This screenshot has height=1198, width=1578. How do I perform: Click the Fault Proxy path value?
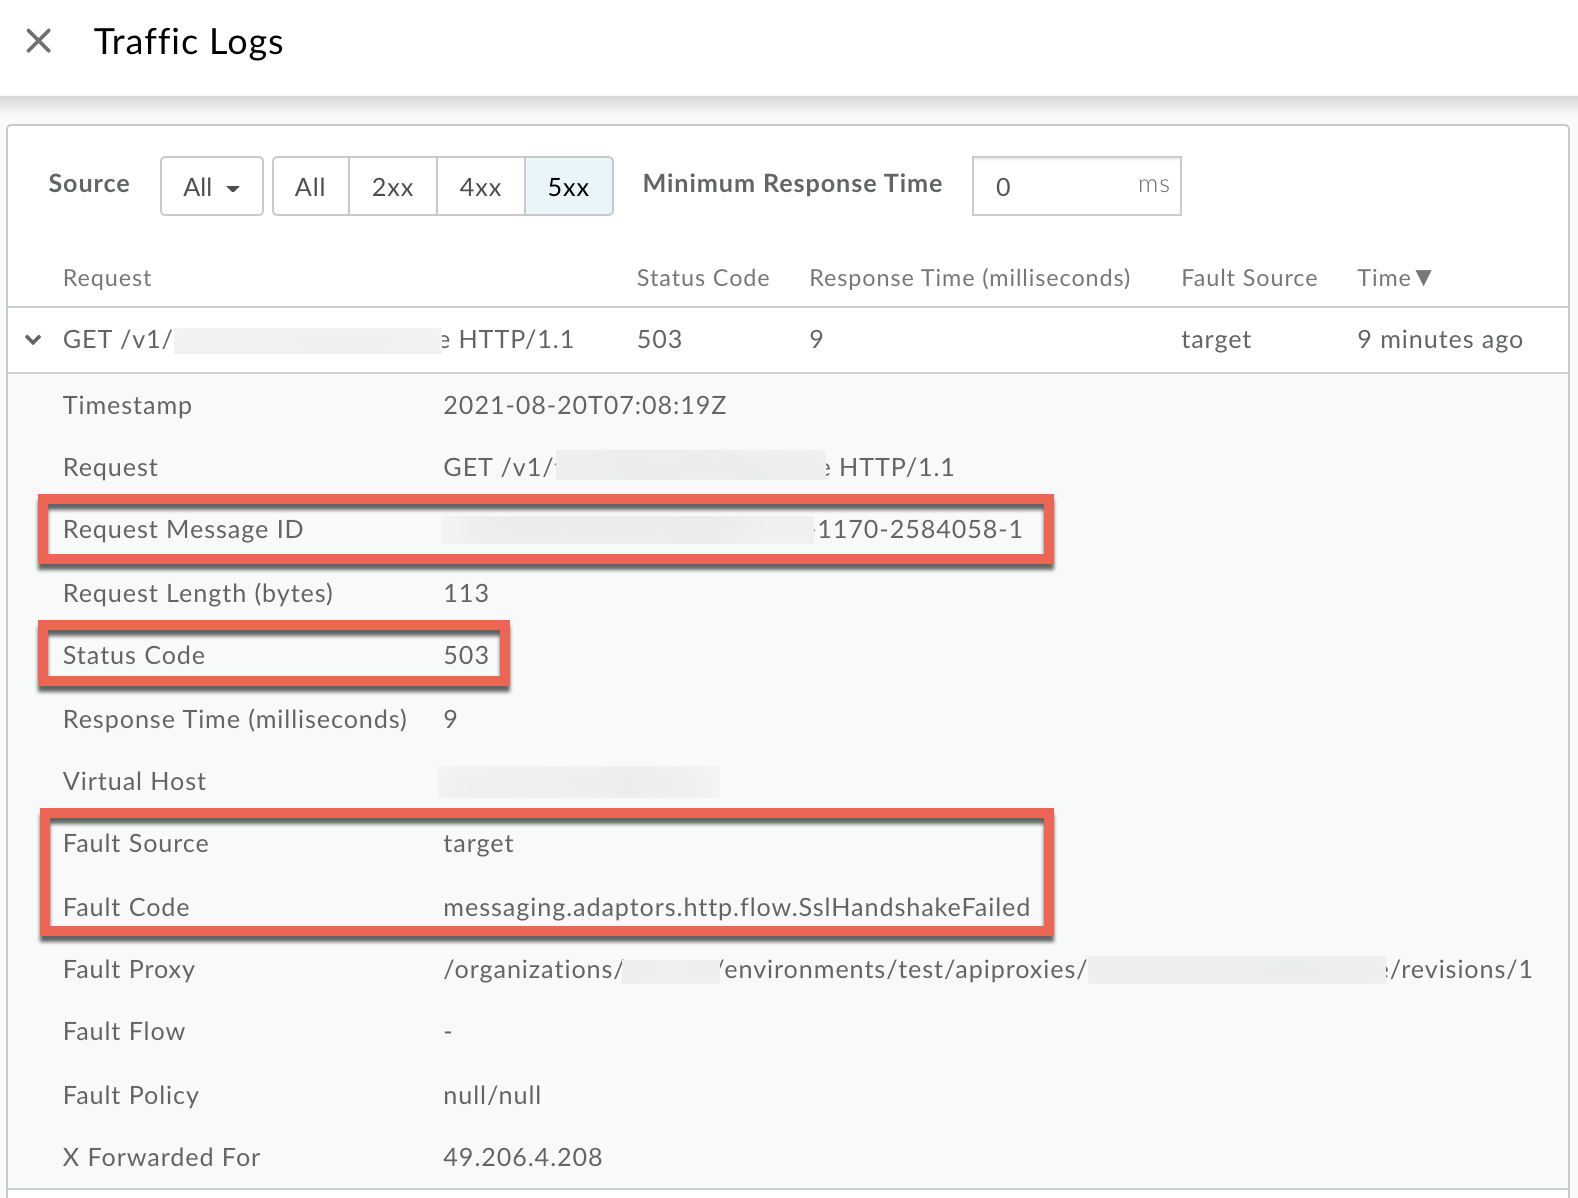[986, 969]
